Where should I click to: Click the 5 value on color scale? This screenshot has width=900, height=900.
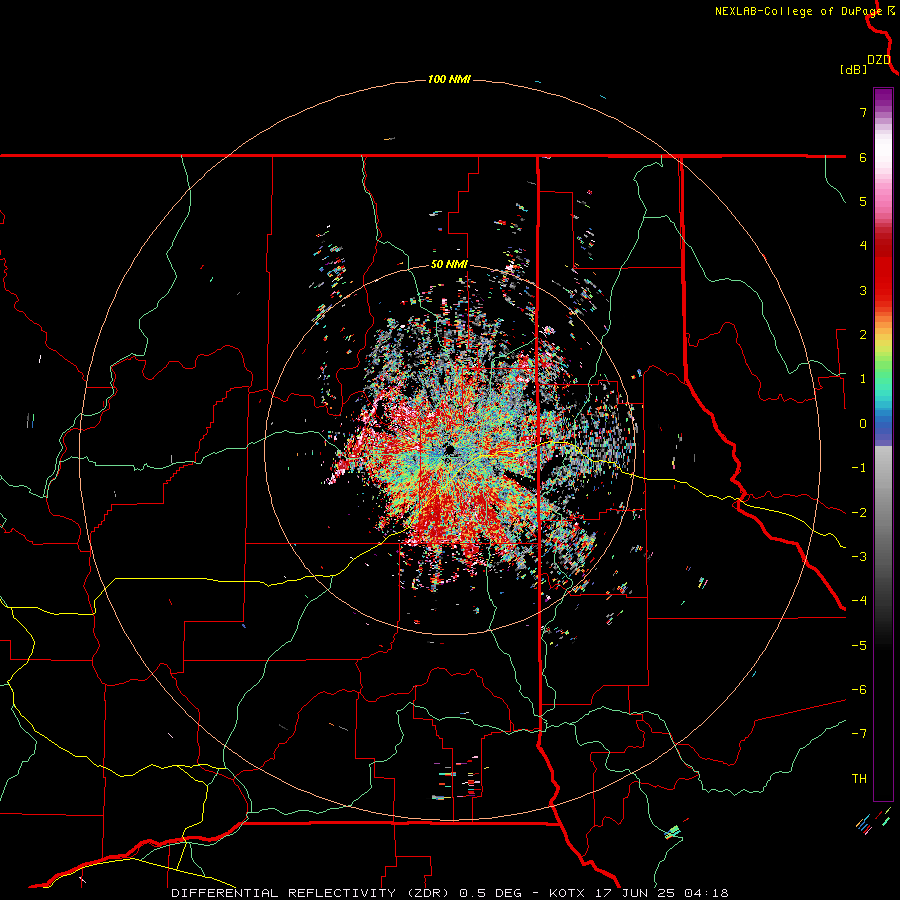[863, 201]
